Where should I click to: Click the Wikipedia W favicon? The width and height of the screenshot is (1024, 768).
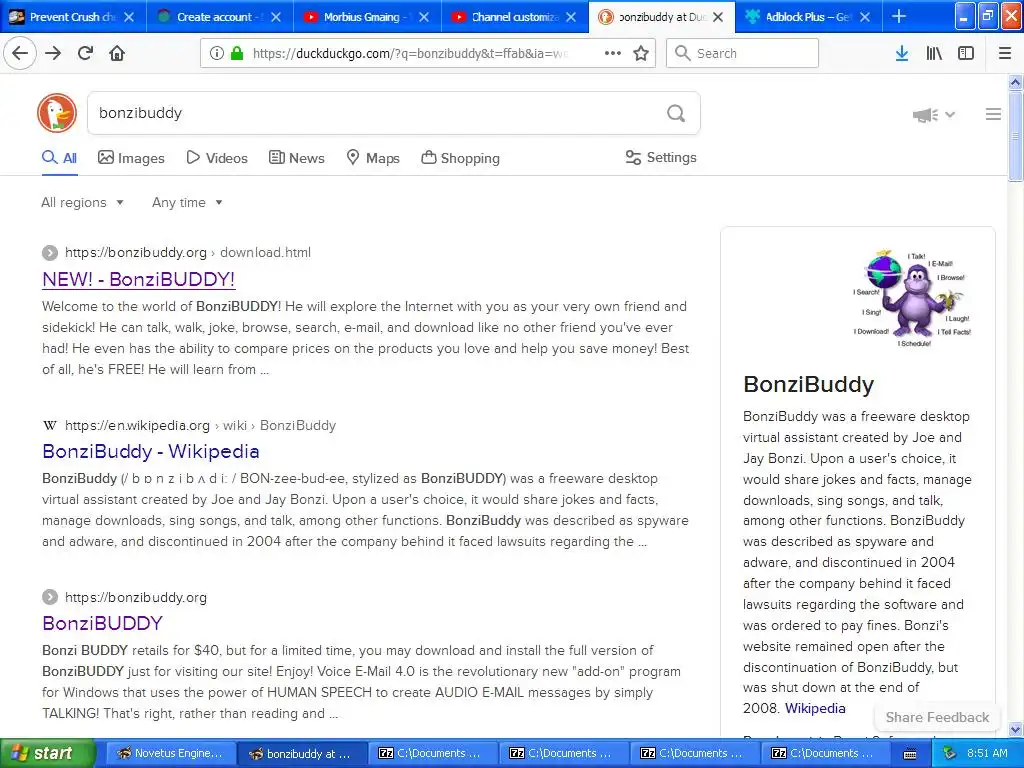pos(50,426)
